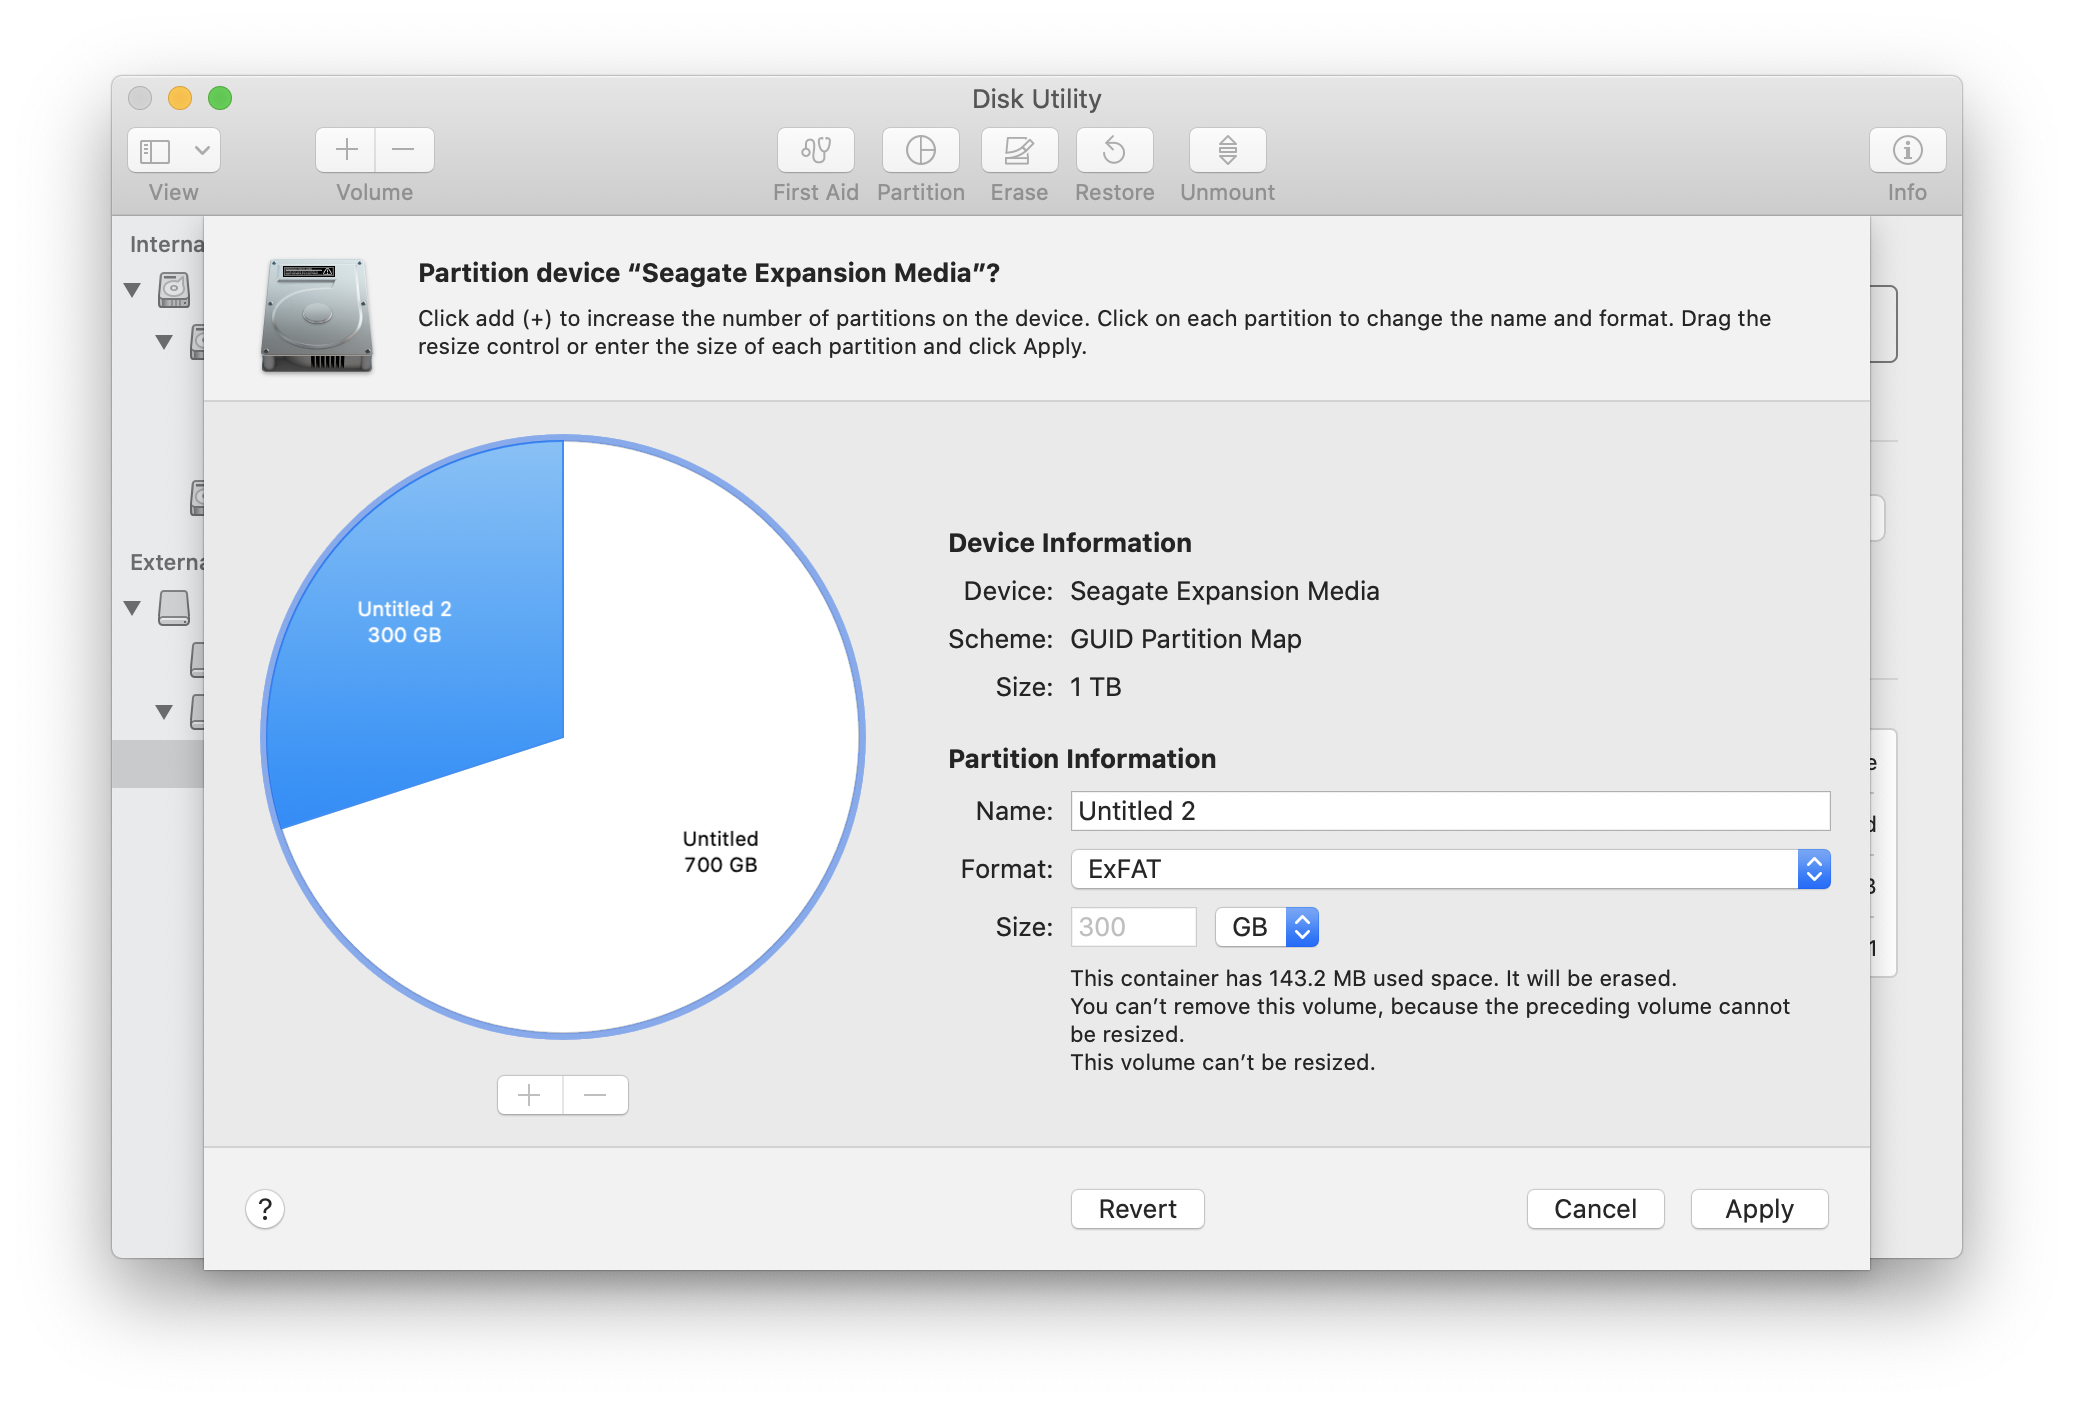The image size is (2074, 1406).
Task: Click the Unmount toolbar icon
Action: [1227, 150]
